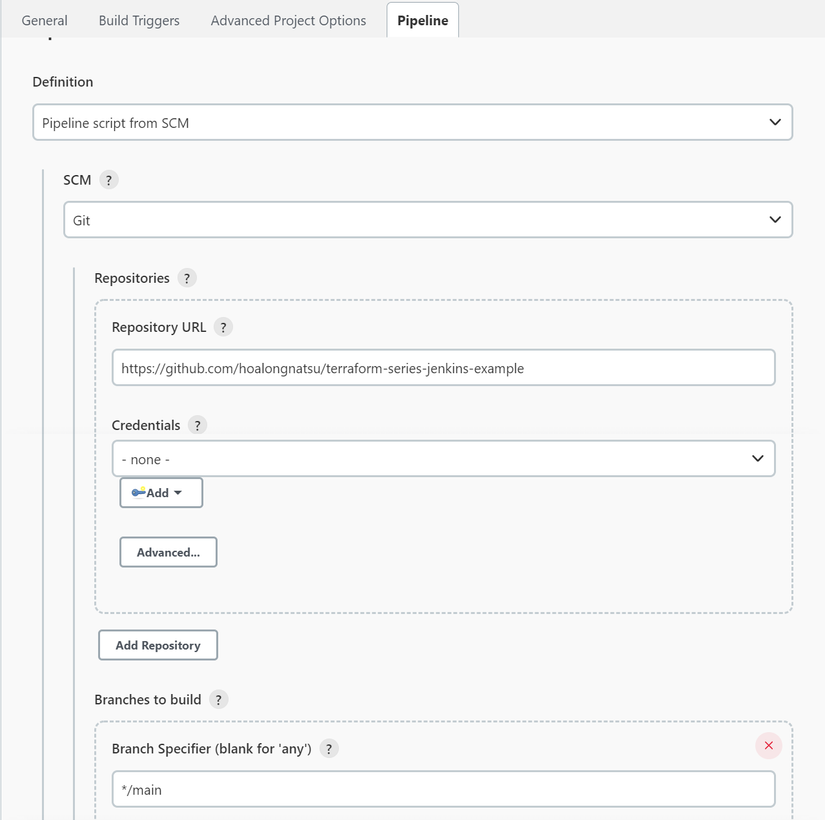Select the Pipeline tab
This screenshot has height=820, width=825.
pos(422,21)
